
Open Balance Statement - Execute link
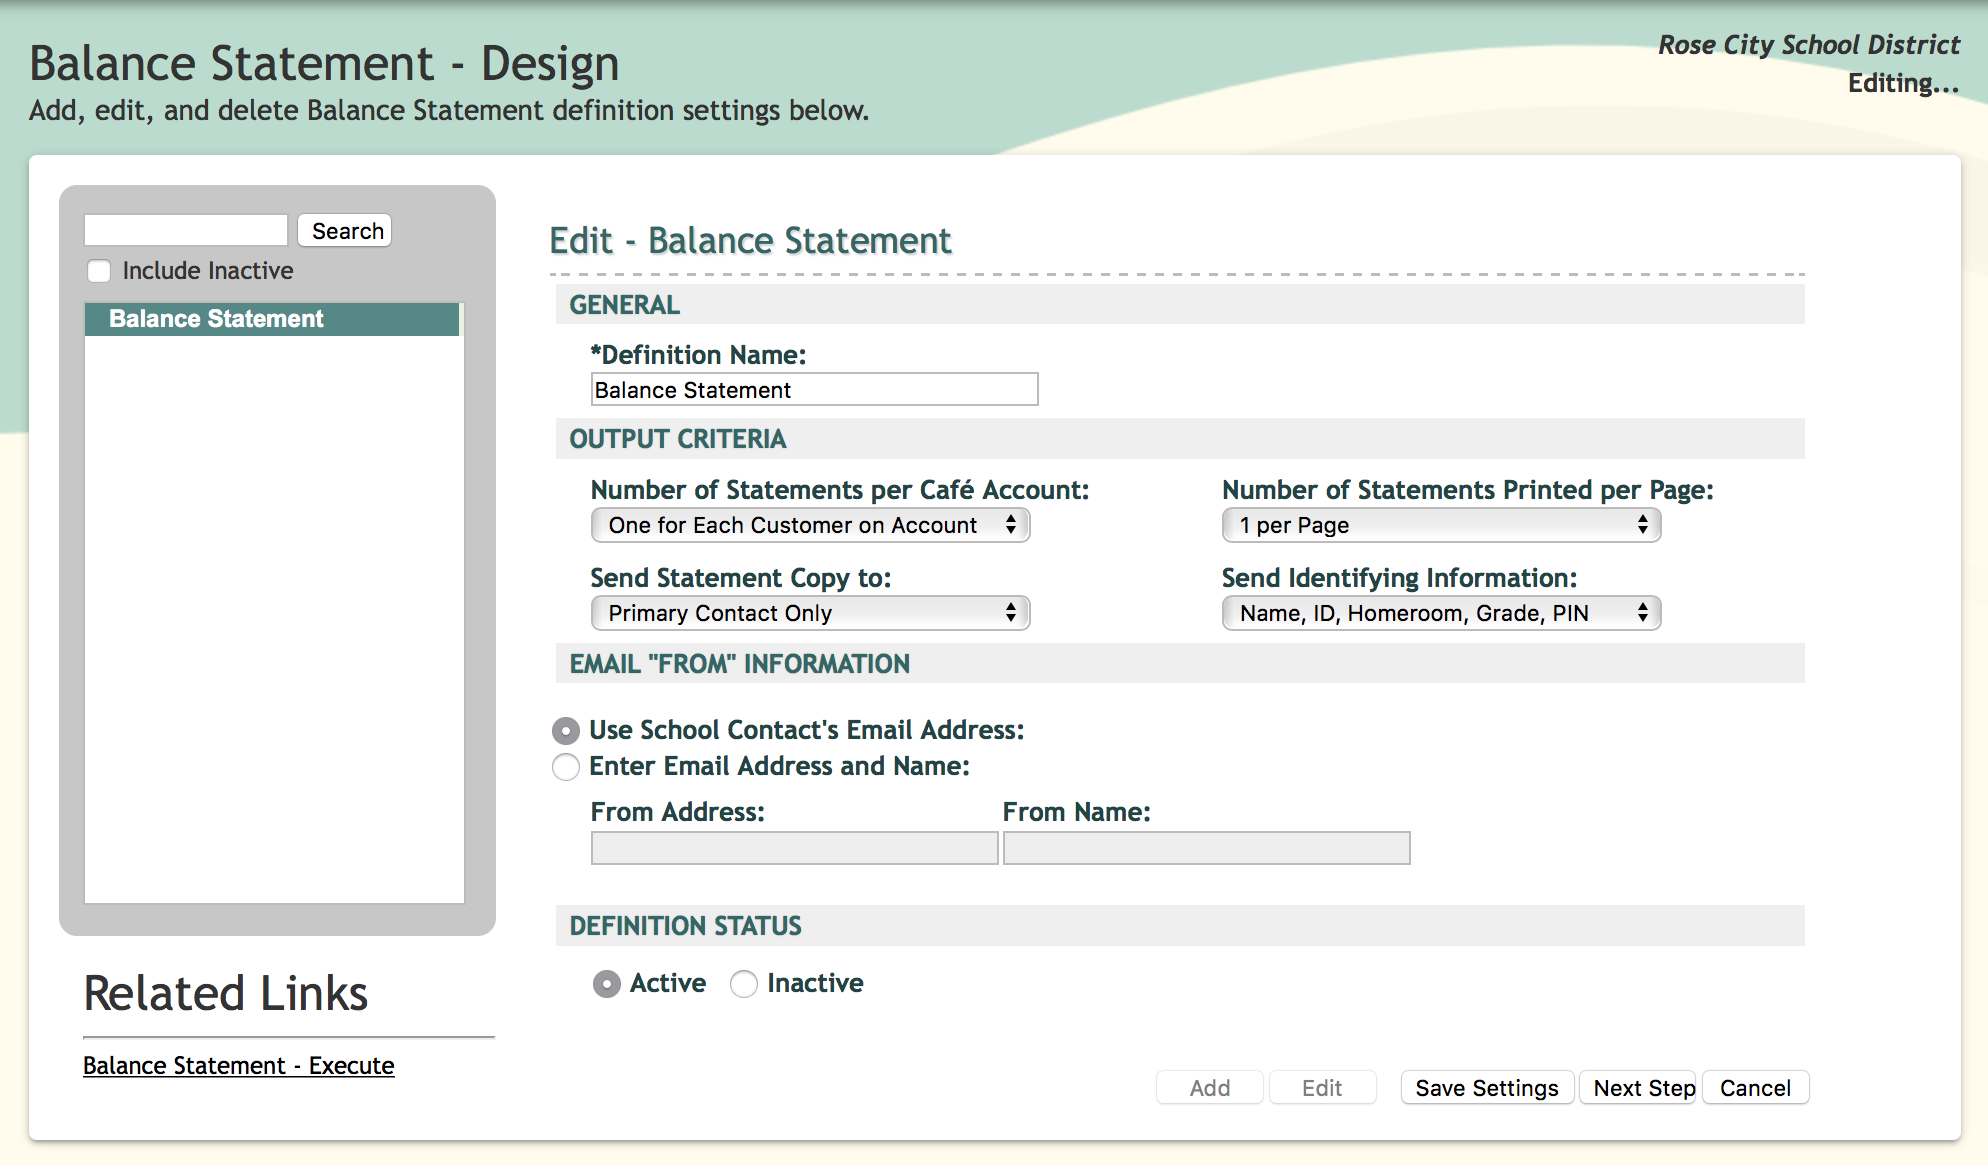click(239, 1066)
